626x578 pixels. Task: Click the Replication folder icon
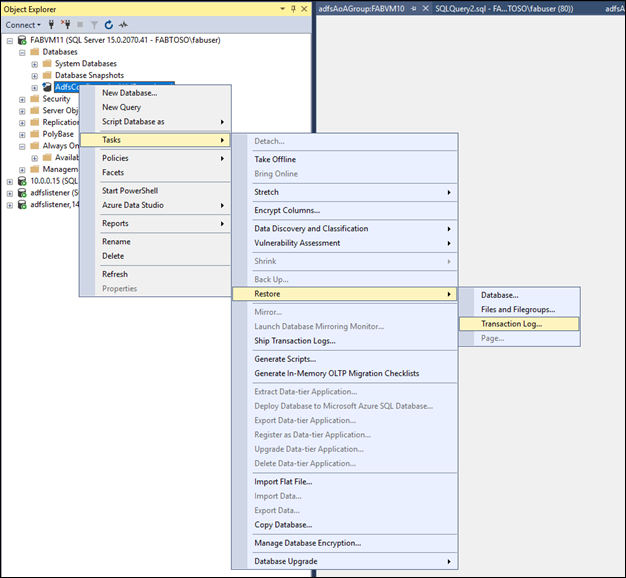tap(35, 122)
